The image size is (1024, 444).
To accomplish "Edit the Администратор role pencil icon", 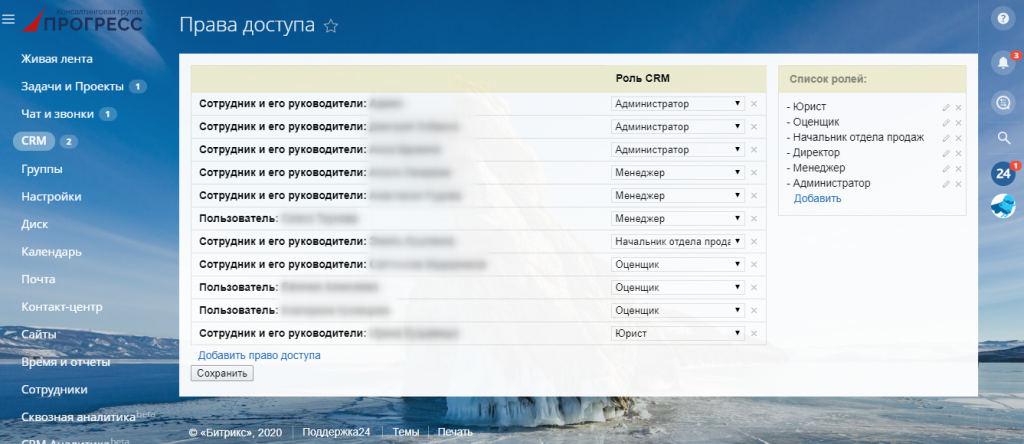I will 946,184.
